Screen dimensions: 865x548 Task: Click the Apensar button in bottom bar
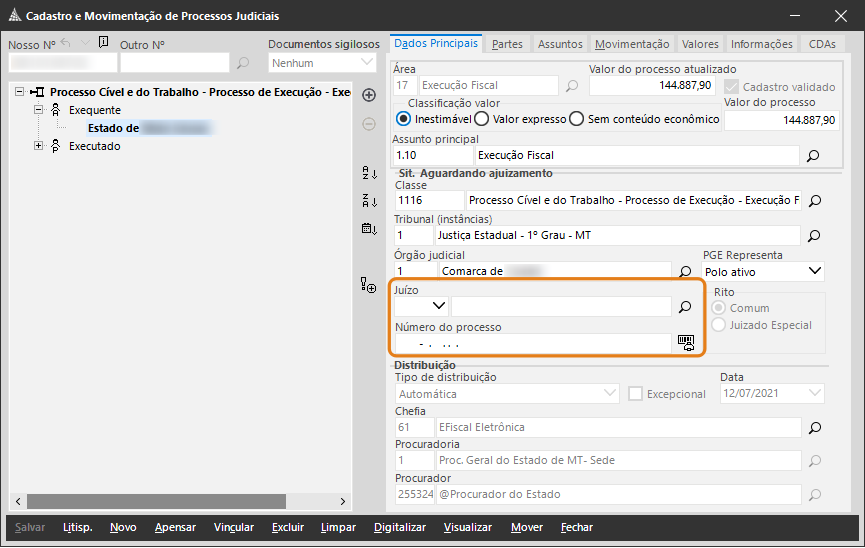pos(175,527)
